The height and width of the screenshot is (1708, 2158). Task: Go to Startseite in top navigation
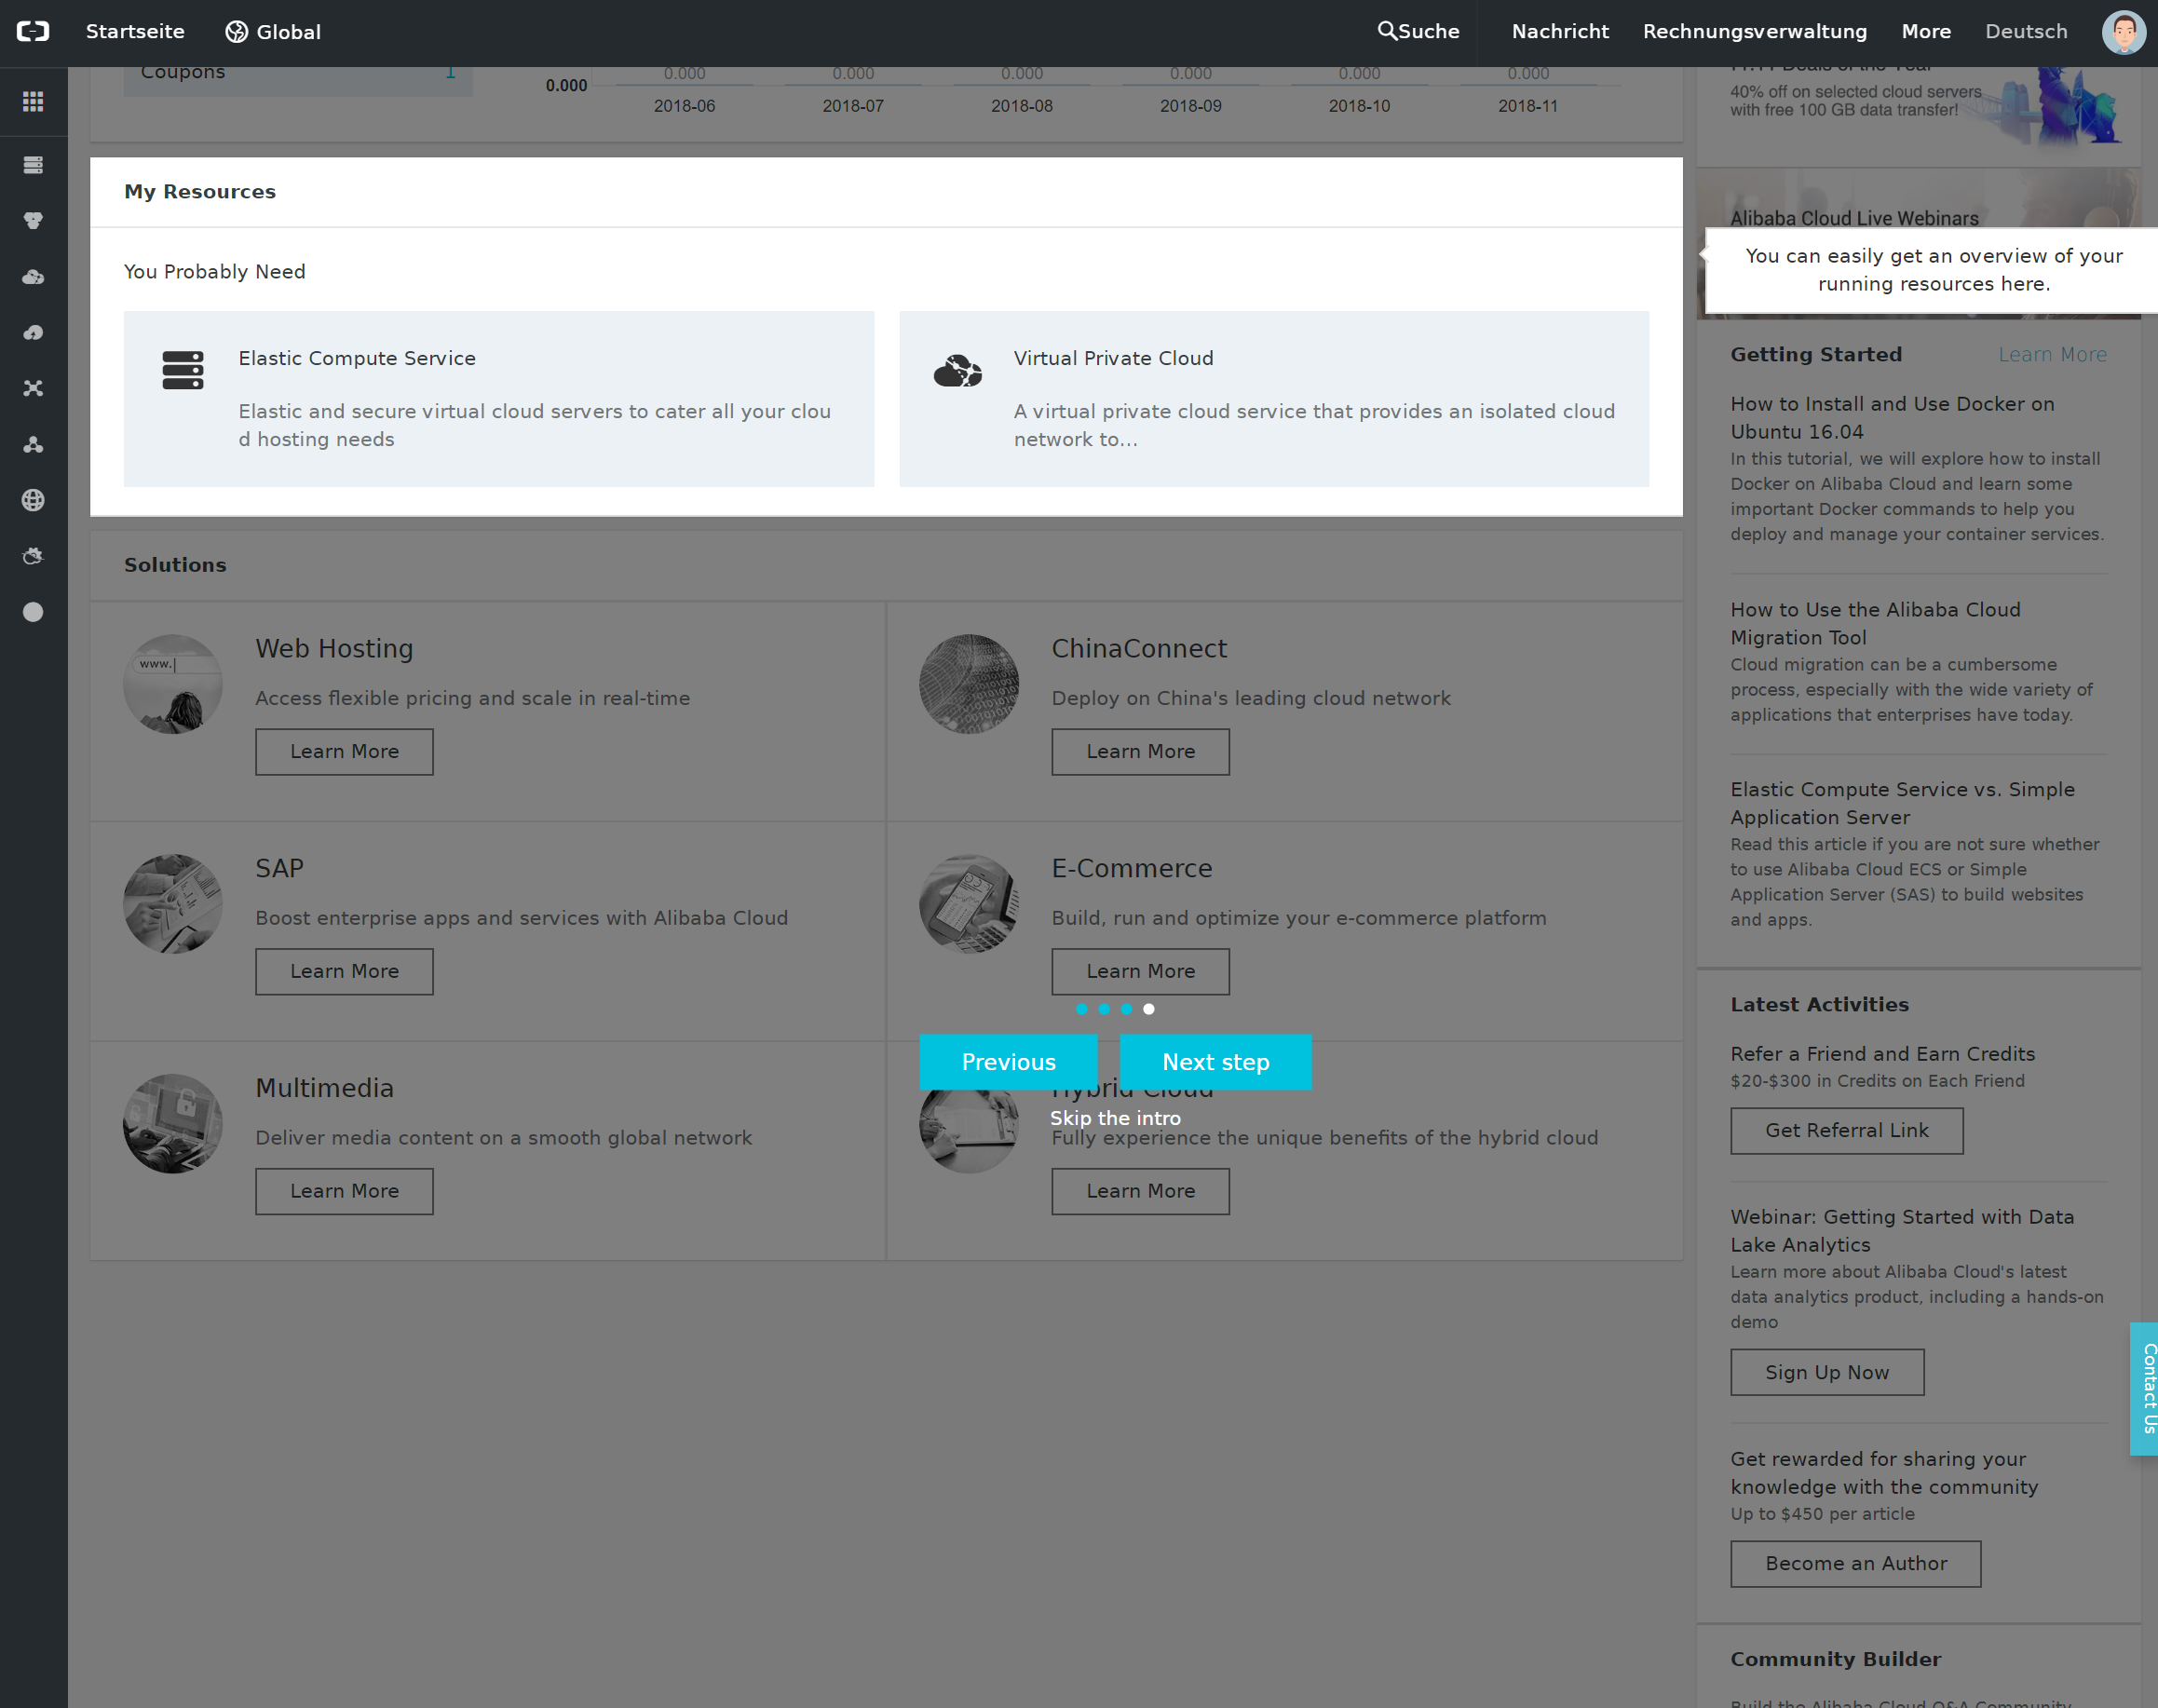(135, 32)
